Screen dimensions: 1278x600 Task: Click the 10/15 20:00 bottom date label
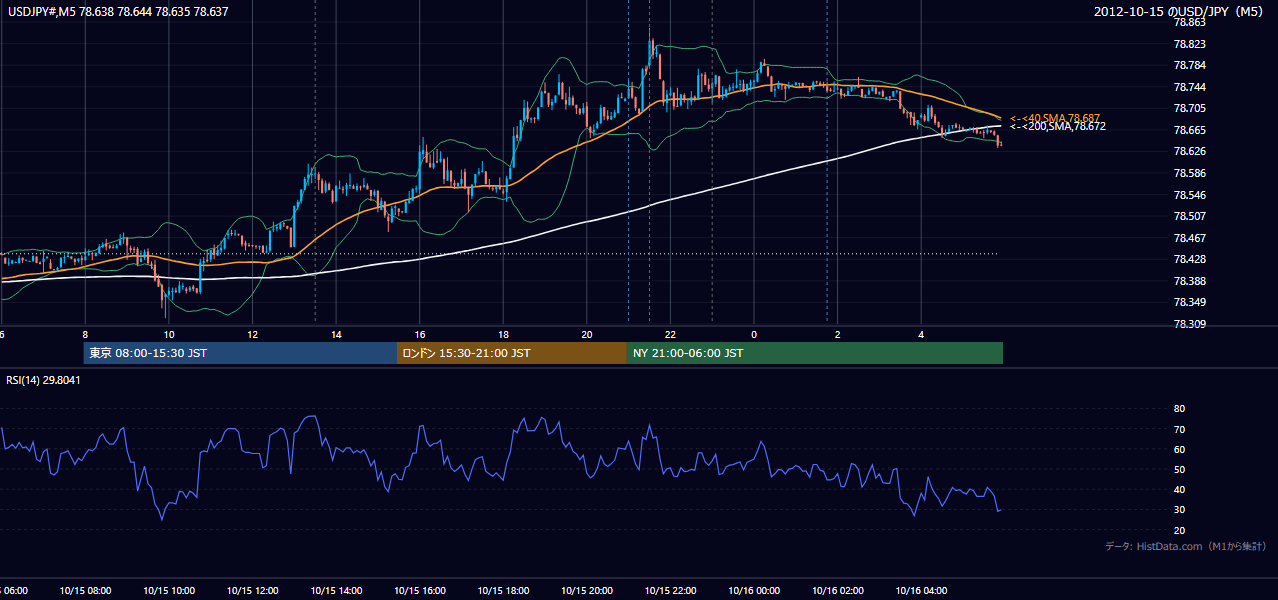(x=587, y=591)
